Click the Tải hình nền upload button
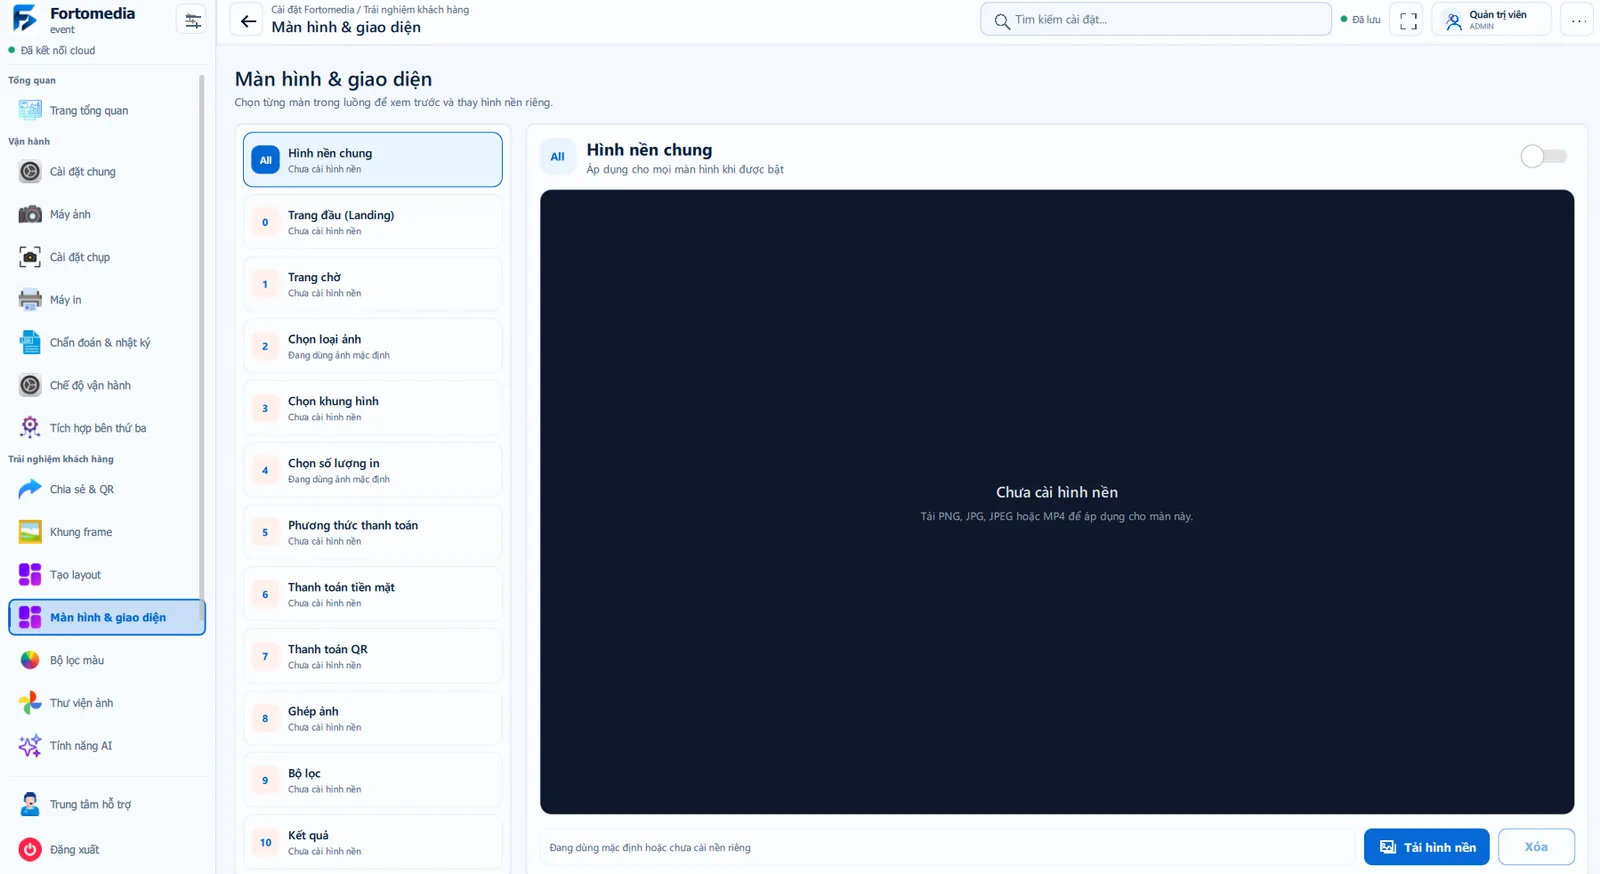 point(1426,847)
